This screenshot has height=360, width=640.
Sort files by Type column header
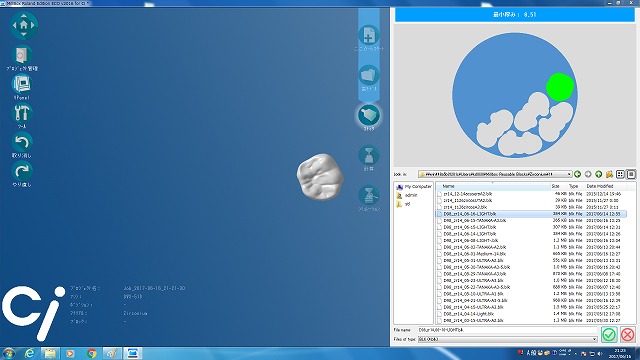pyautogui.click(x=575, y=186)
